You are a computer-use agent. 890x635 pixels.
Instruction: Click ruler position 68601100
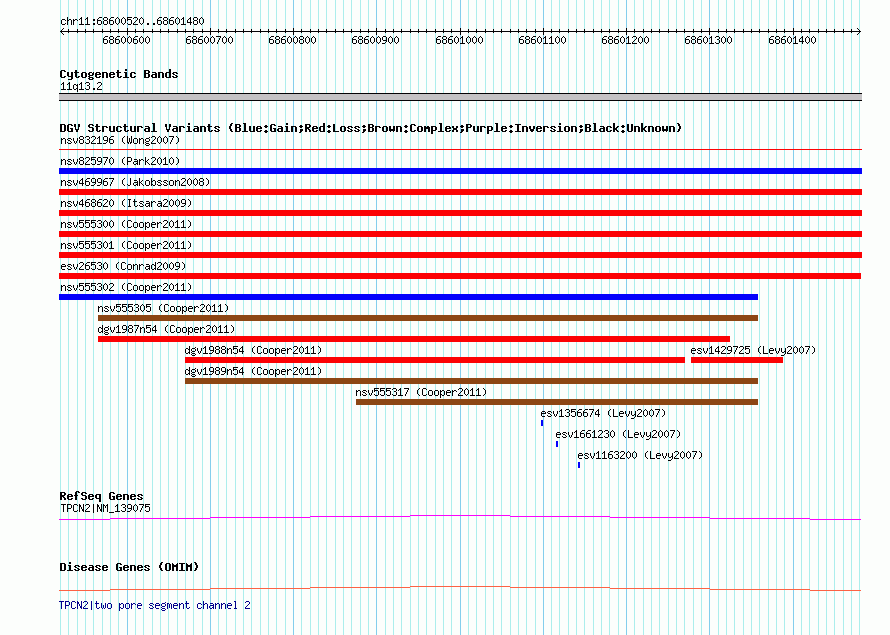542,40
